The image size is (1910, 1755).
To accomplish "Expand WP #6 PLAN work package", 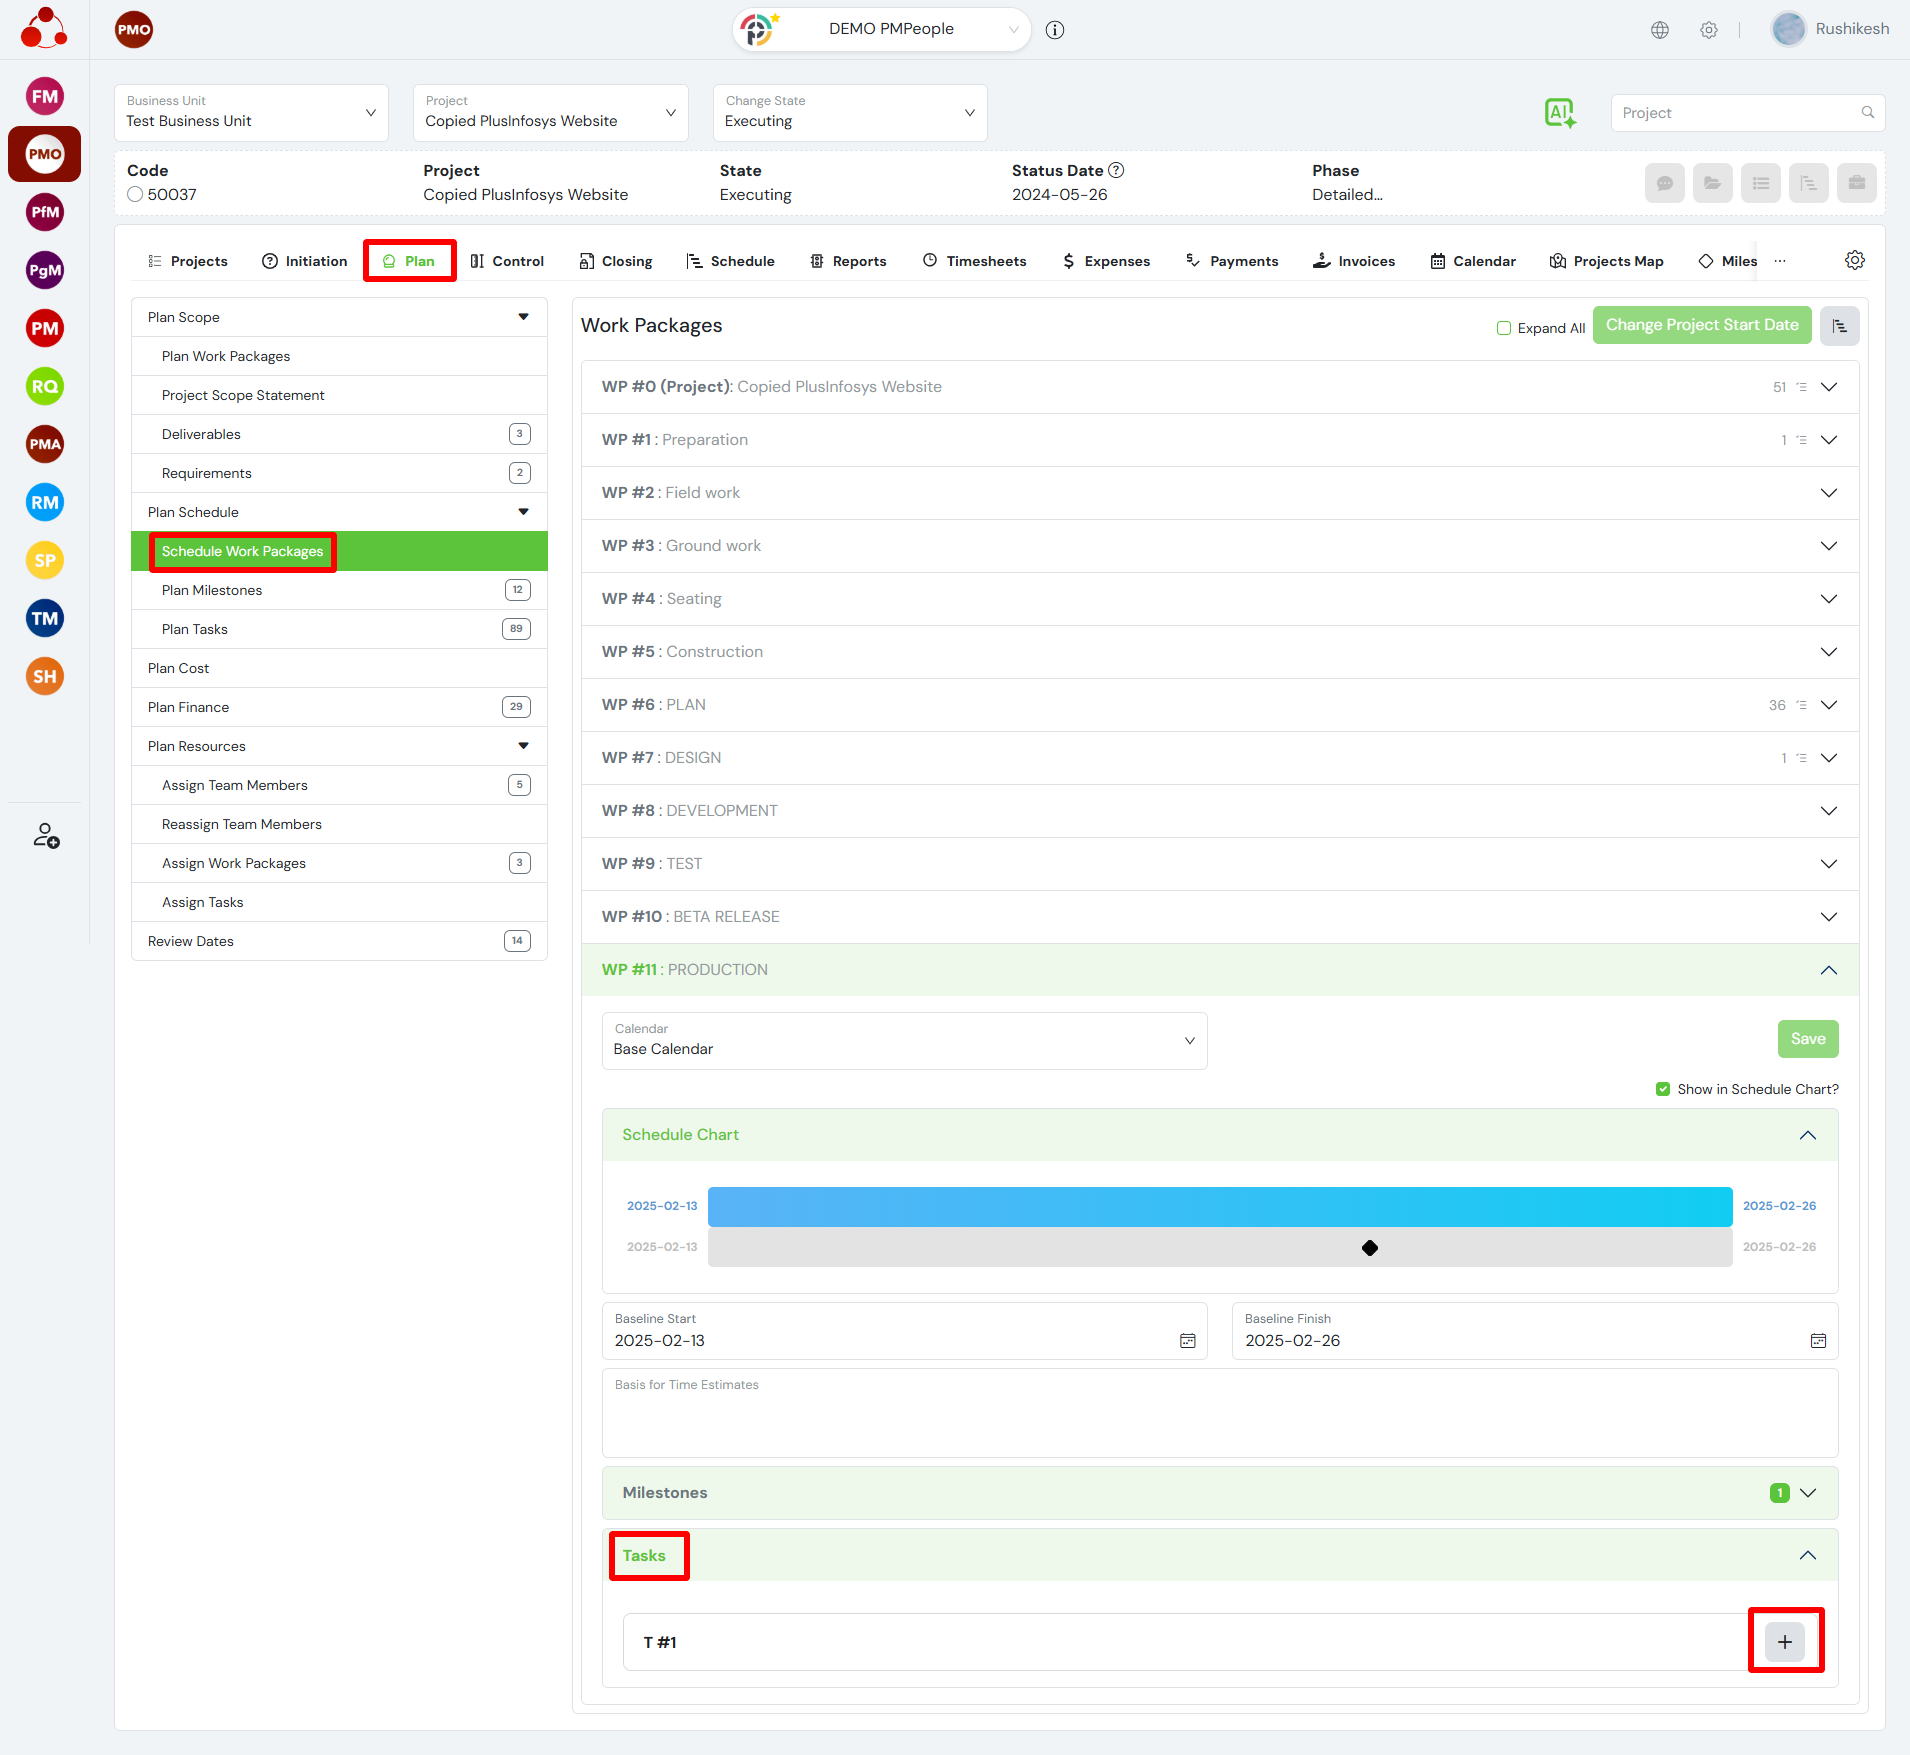I will click(x=1828, y=705).
